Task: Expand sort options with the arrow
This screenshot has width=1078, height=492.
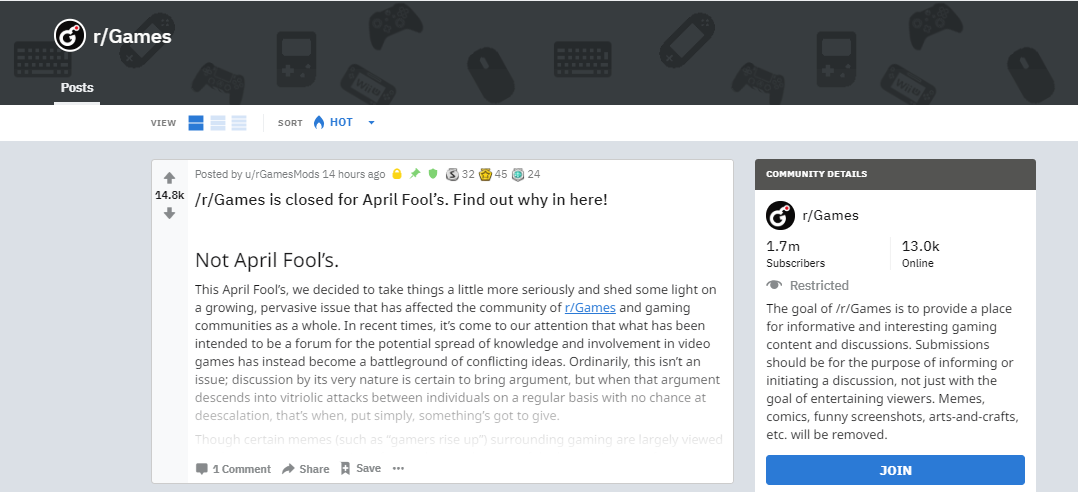Action: (371, 123)
